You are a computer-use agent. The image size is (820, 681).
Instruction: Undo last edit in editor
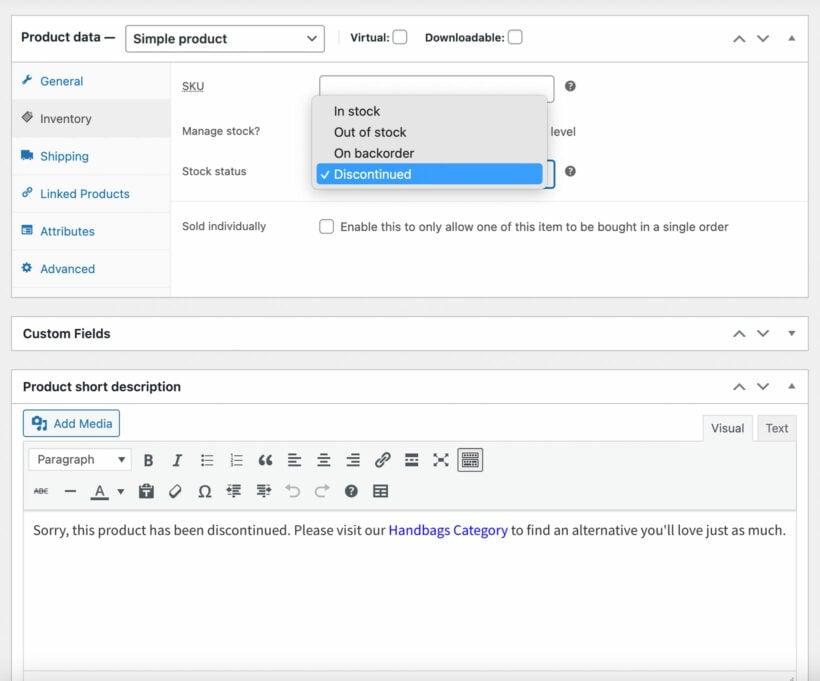pyautogui.click(x=293, y=491)
